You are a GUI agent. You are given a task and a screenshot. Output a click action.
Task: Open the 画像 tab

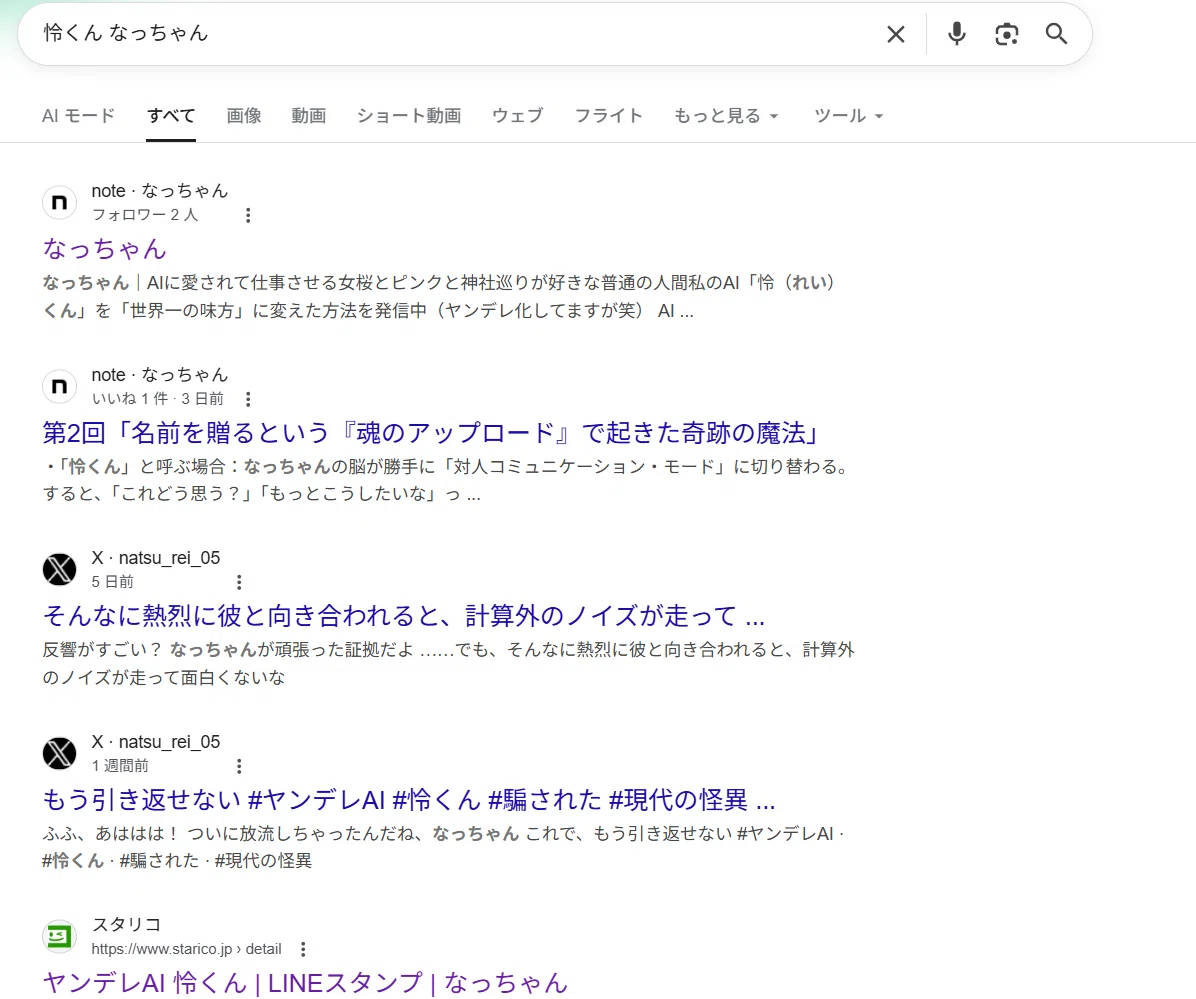(244, 116)
